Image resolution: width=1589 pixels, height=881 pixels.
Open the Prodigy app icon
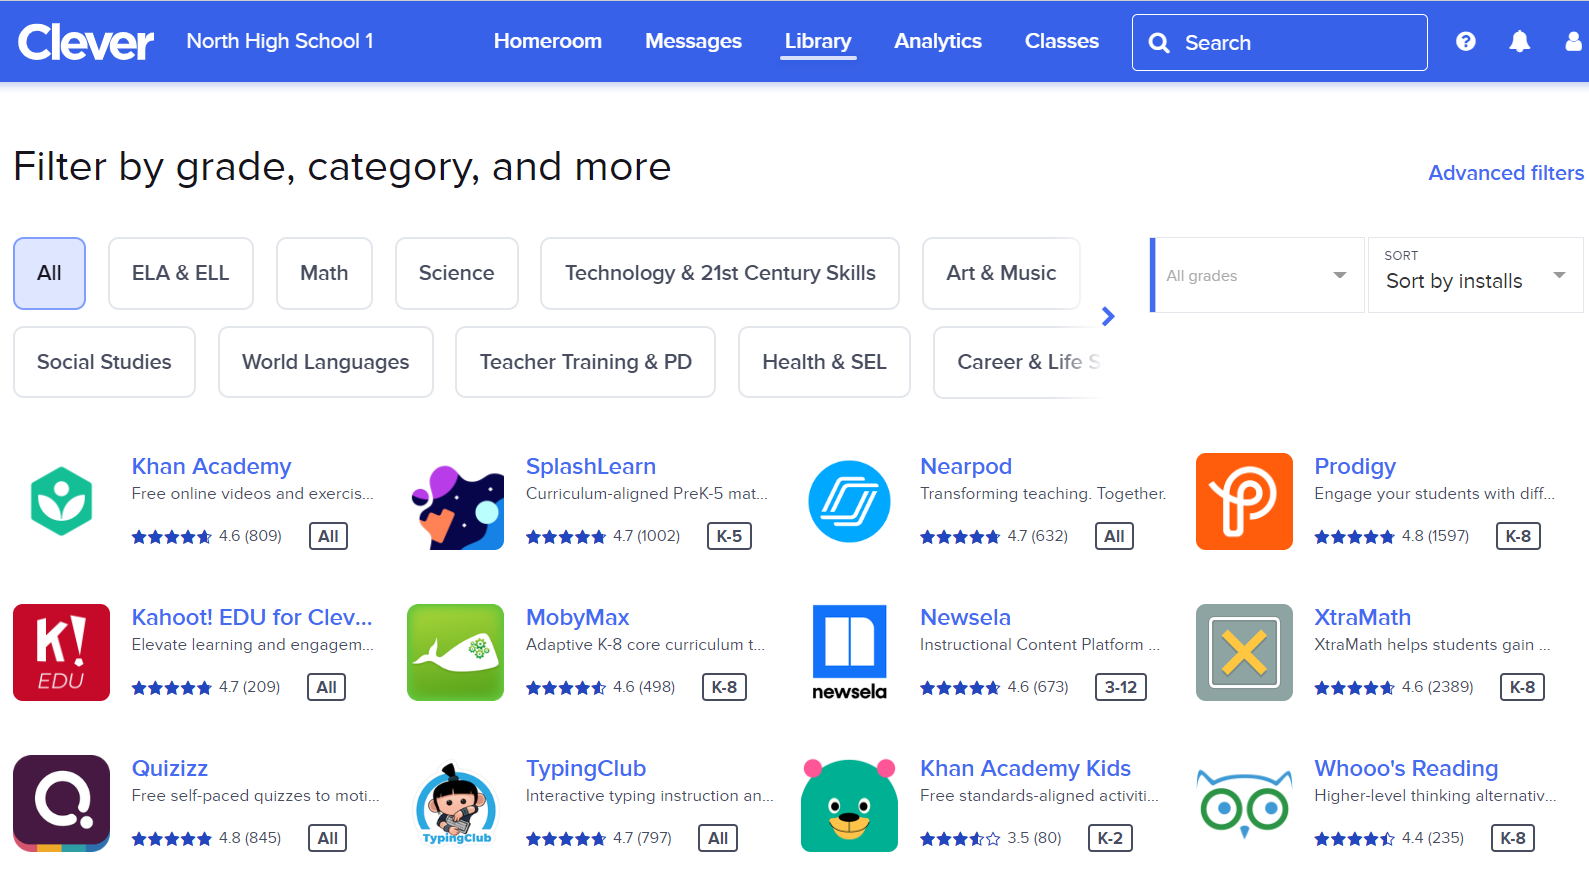(x=1244, y=501)
